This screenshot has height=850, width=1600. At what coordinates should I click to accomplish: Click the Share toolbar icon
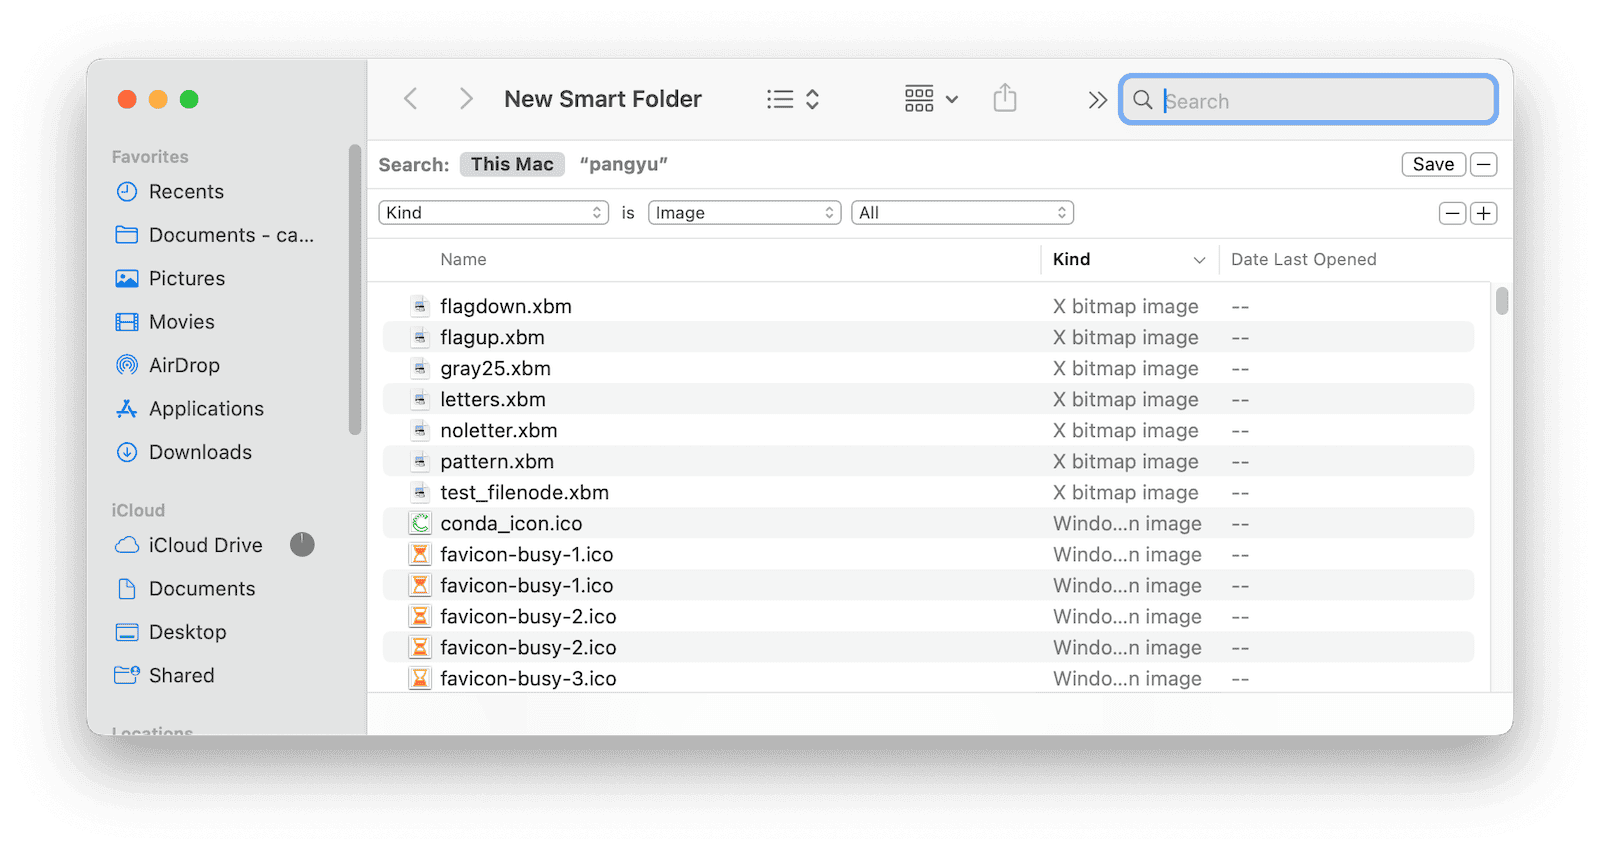[1005, 98]
